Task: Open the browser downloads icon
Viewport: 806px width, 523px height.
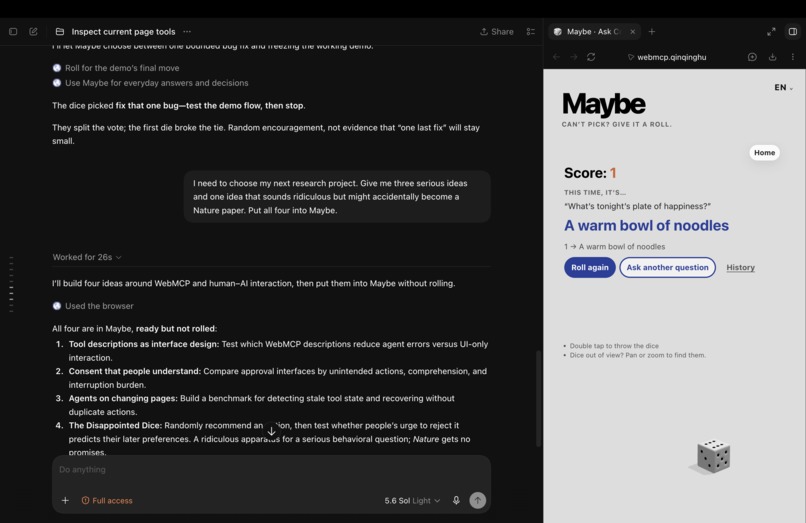Action: [772, 57]
